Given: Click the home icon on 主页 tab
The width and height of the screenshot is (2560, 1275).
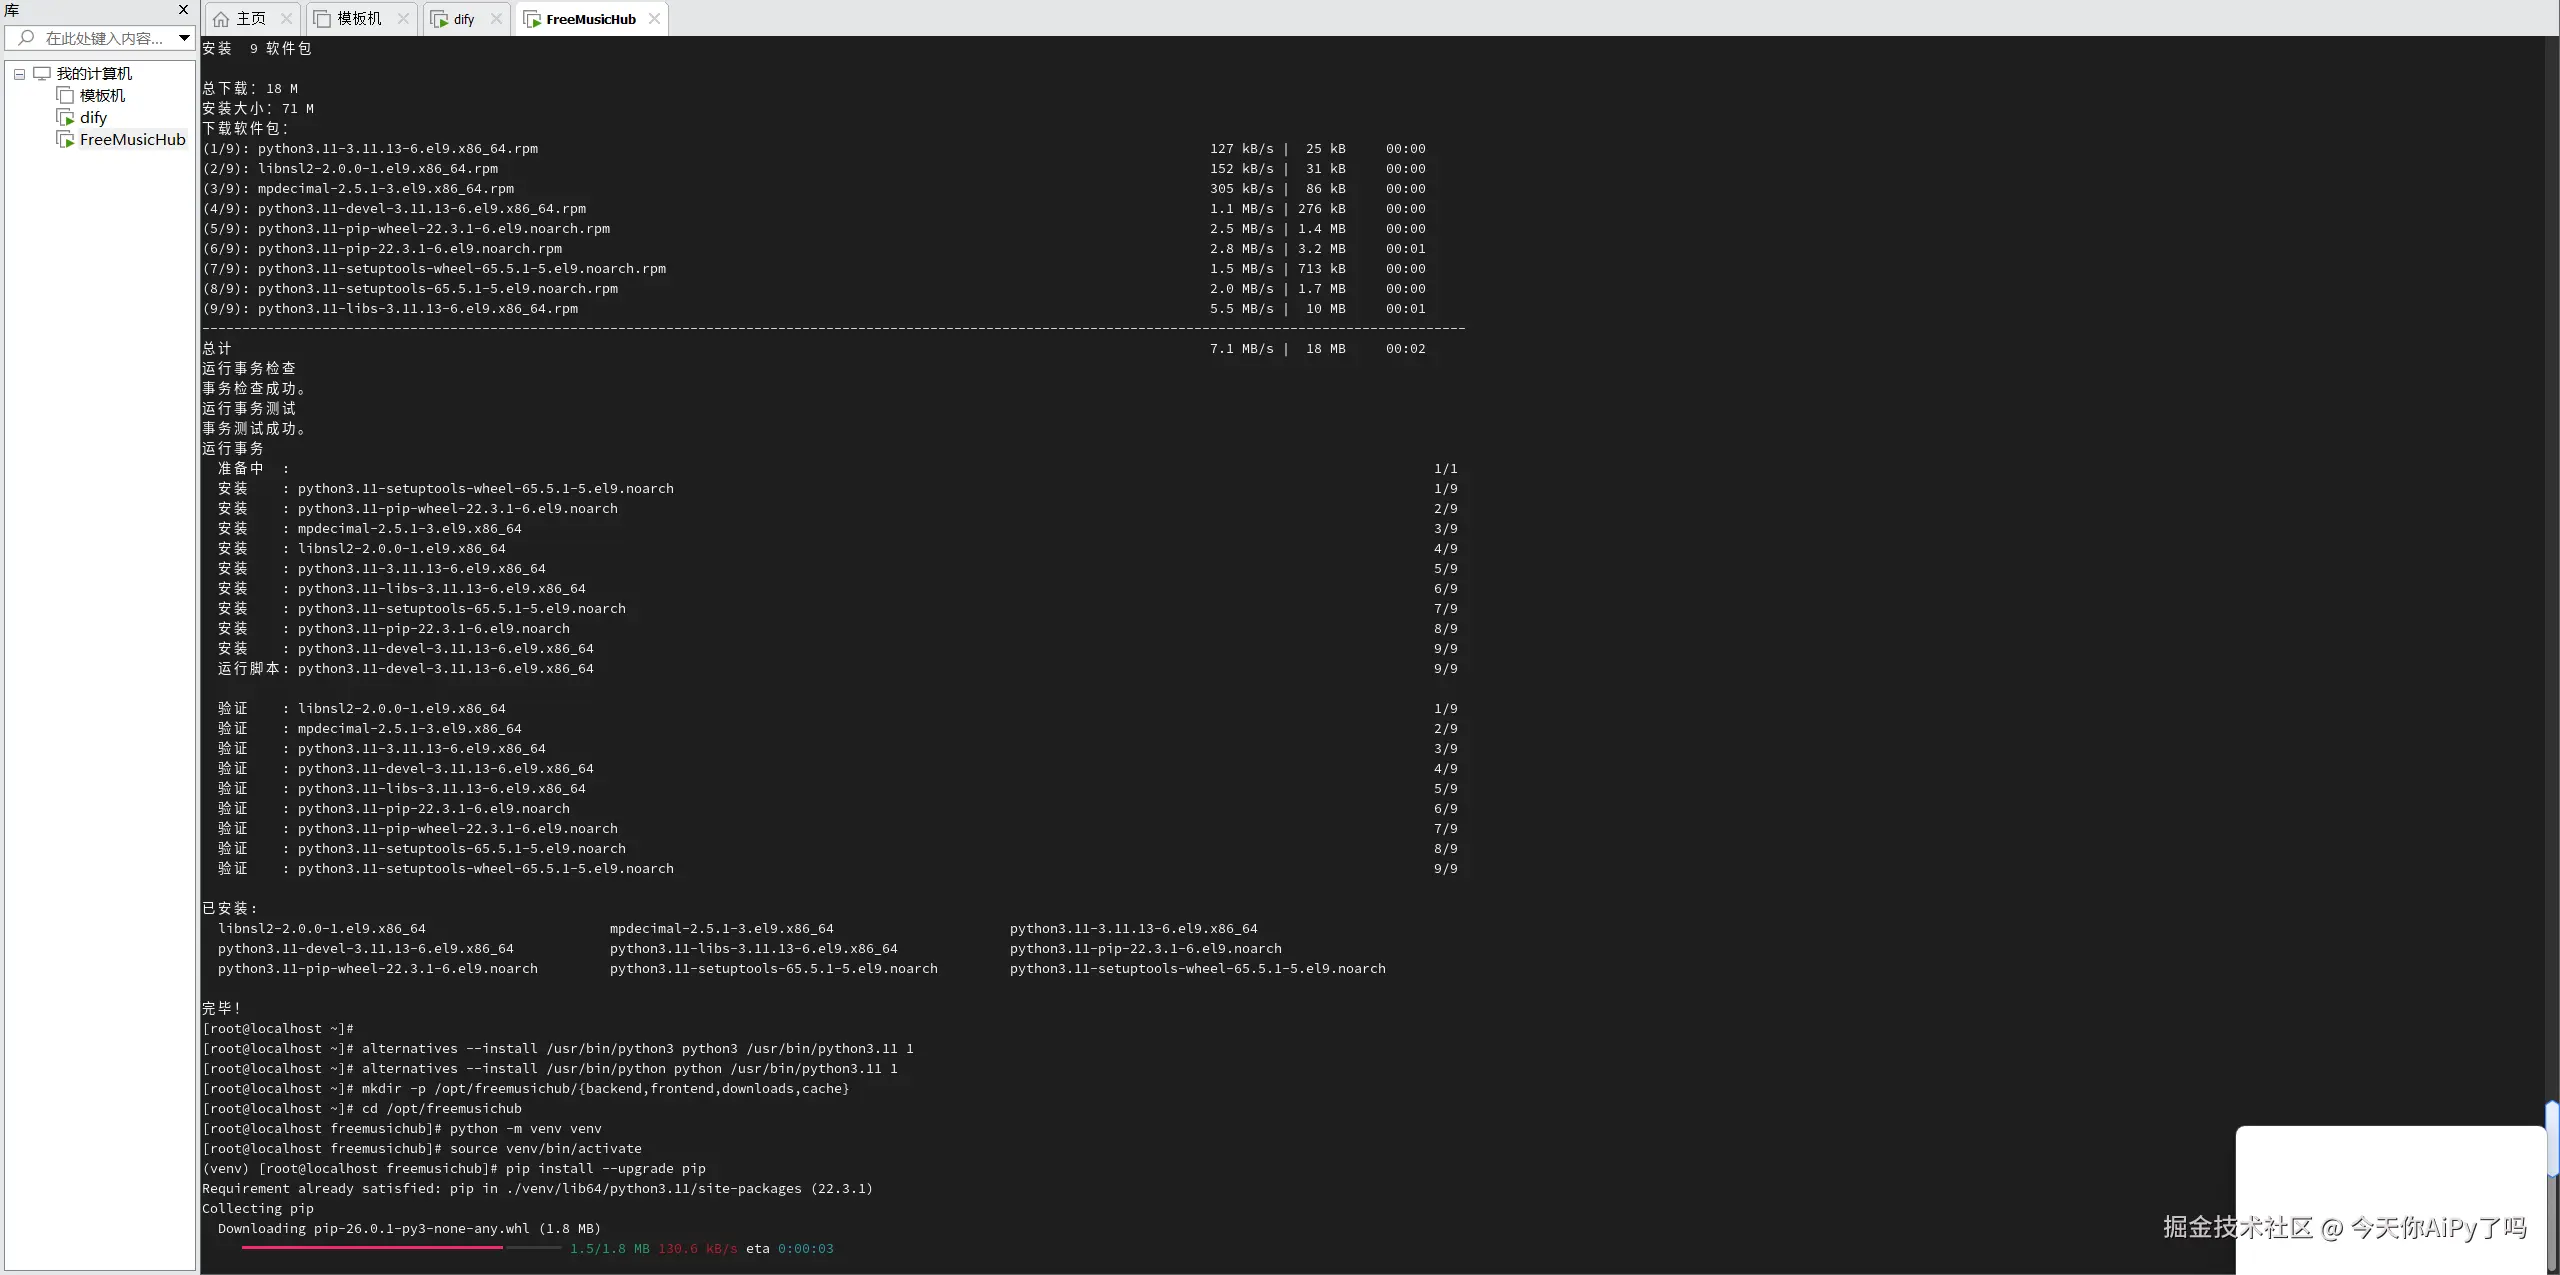Looking at the screenshot, I should pos(221,19).
